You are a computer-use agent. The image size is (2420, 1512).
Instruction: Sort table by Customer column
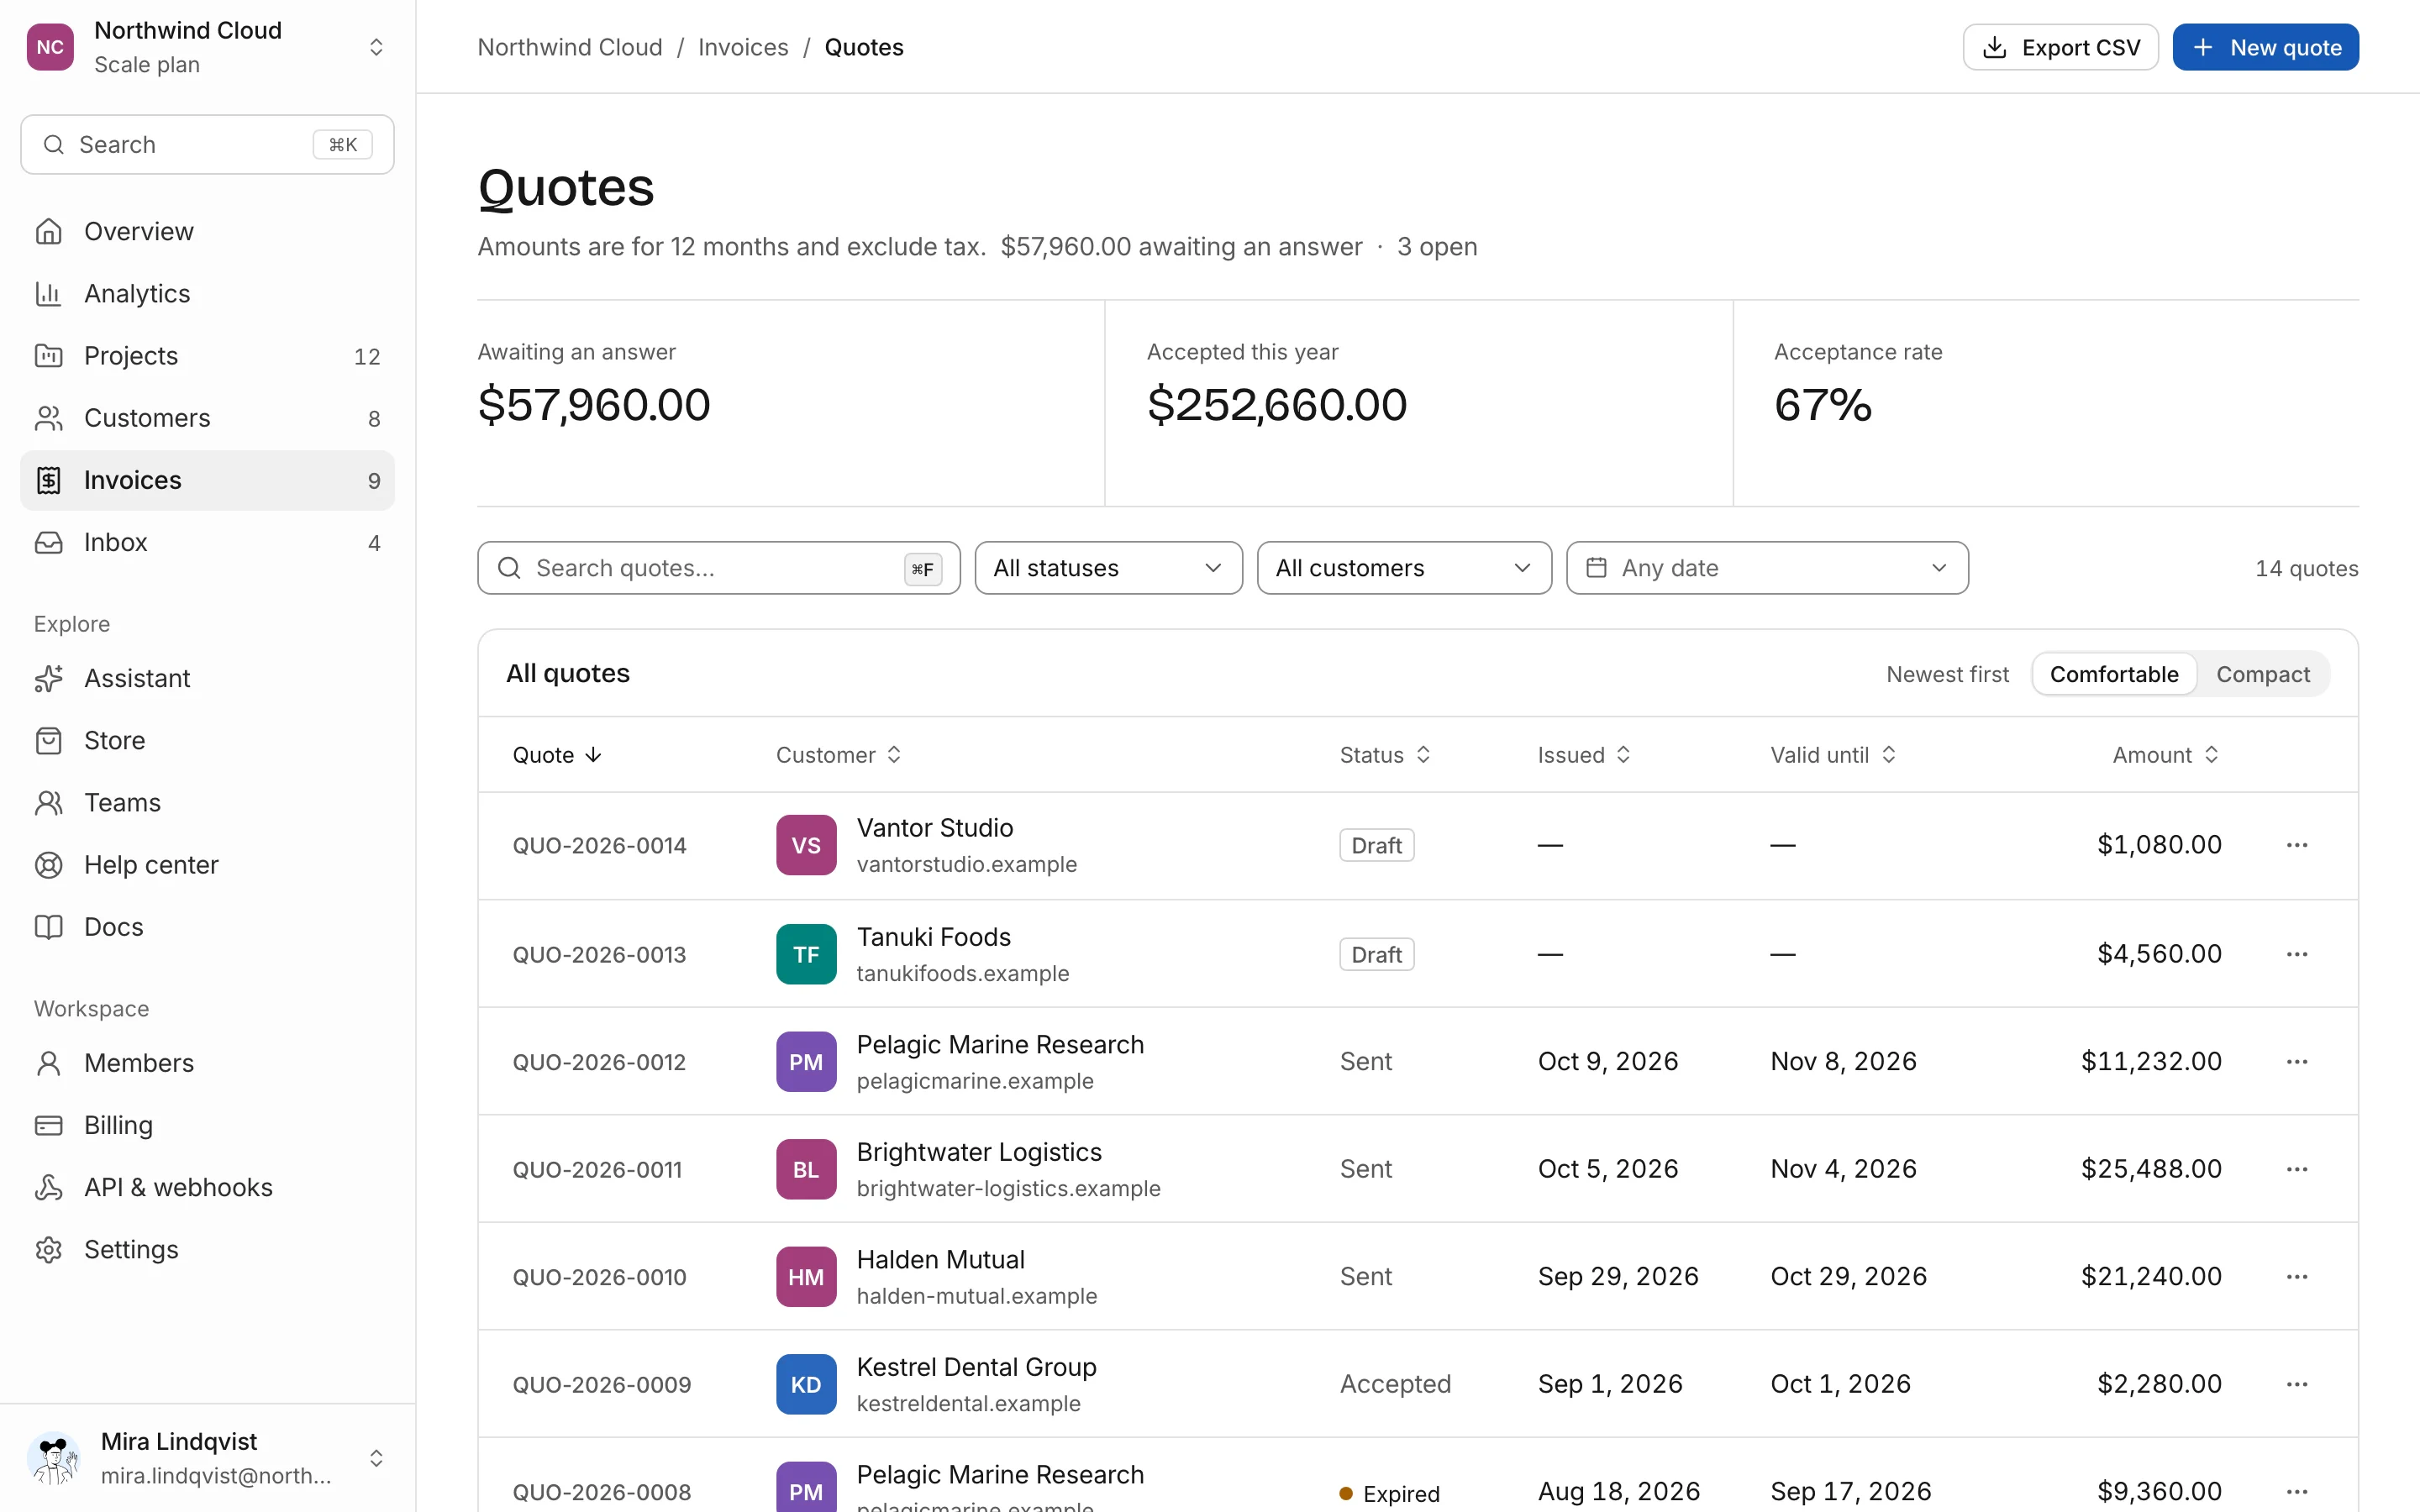(839, 755)
